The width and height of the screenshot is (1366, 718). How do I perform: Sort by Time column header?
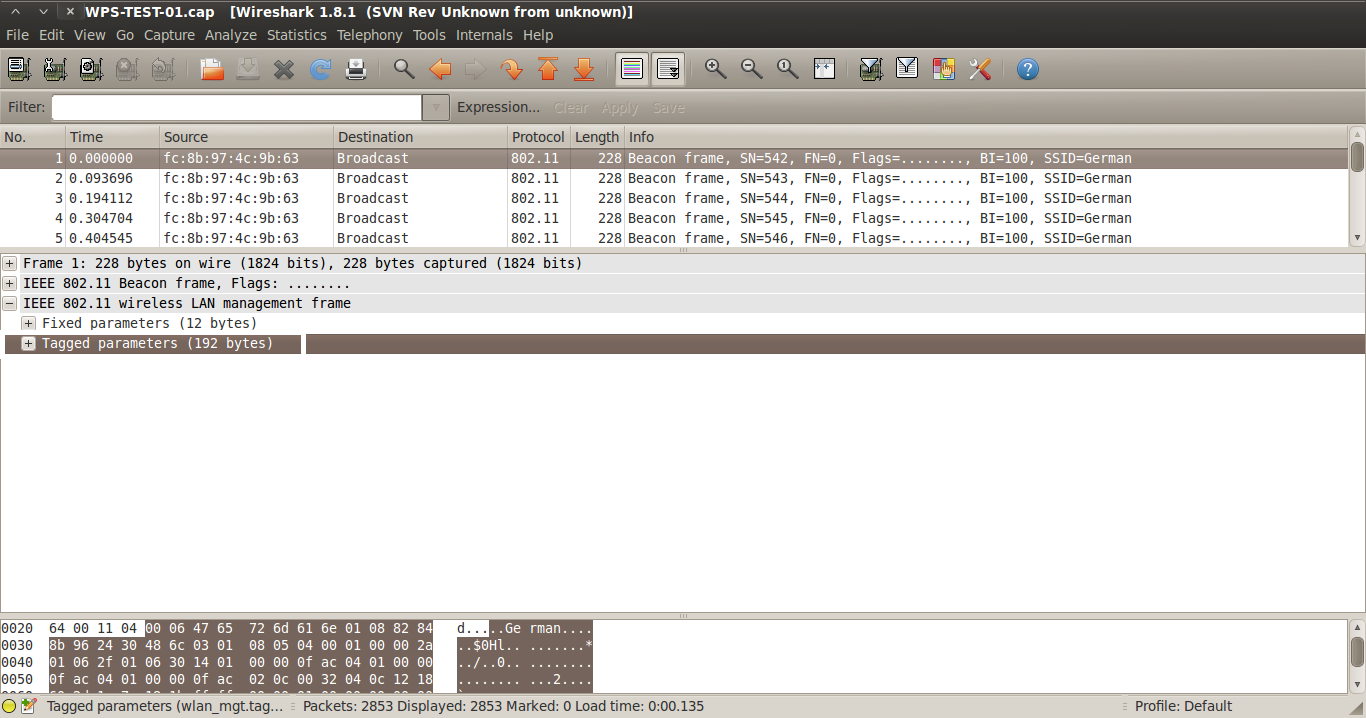point(113,137)
